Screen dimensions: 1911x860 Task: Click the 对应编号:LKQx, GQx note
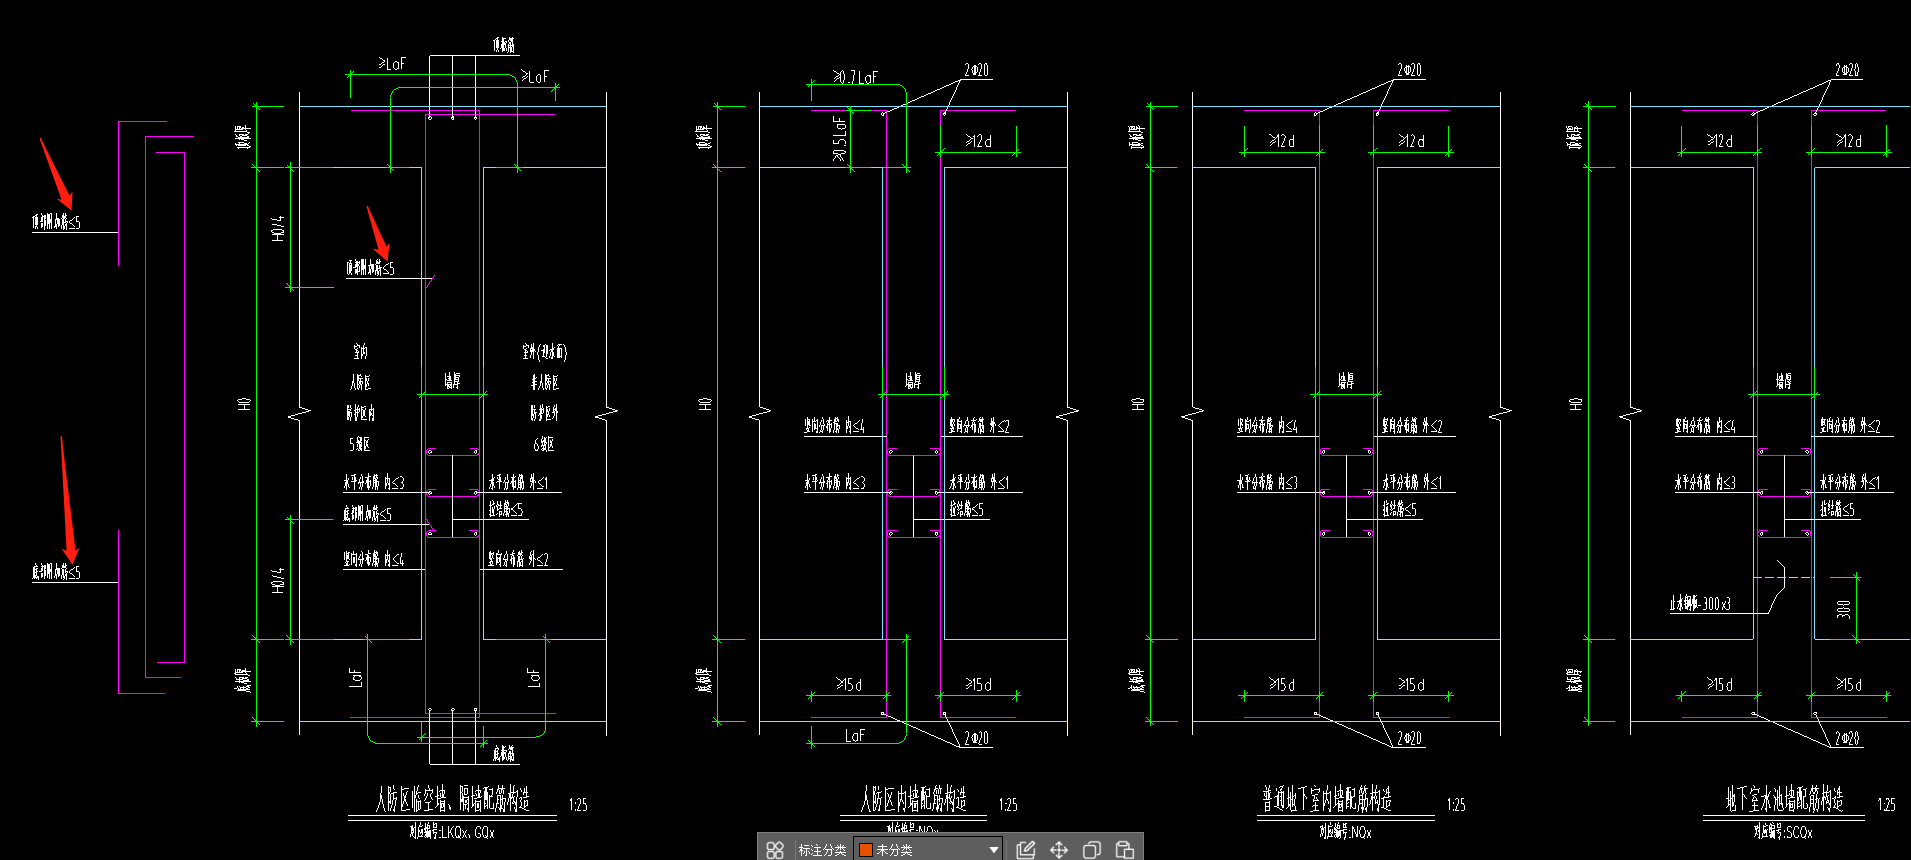452,832
